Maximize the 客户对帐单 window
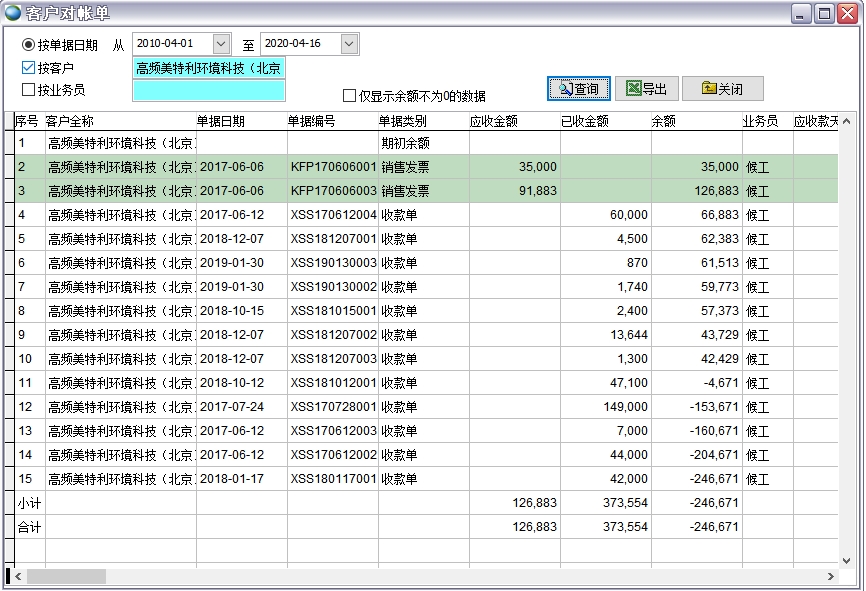Image resolution: width=866 pixels, height=591 pixels. click(824, 13)
